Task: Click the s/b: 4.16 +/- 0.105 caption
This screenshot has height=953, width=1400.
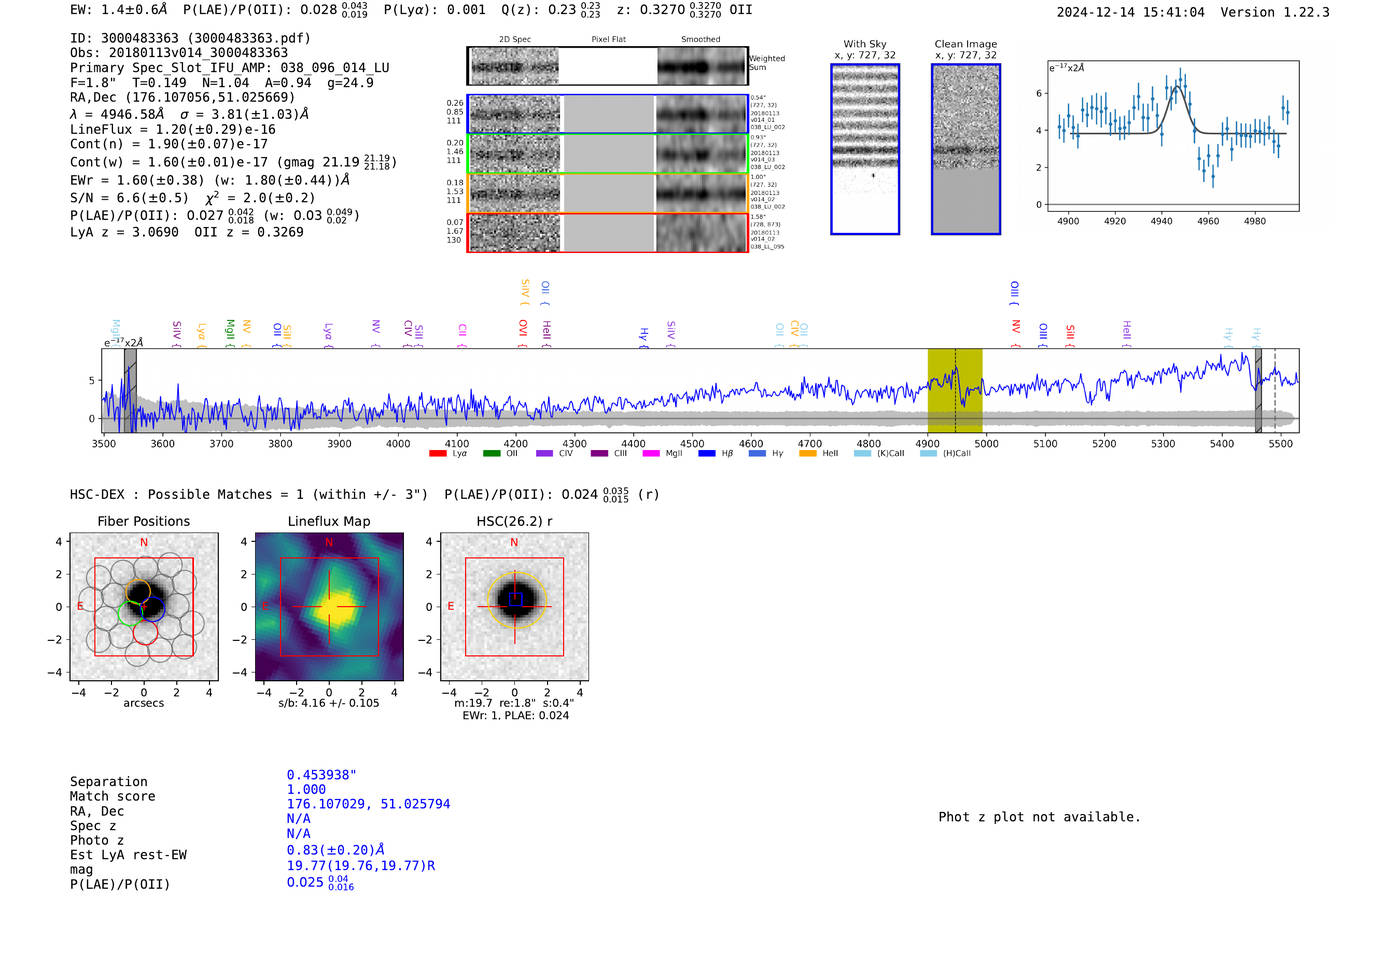Action: [x=329, y=703]
